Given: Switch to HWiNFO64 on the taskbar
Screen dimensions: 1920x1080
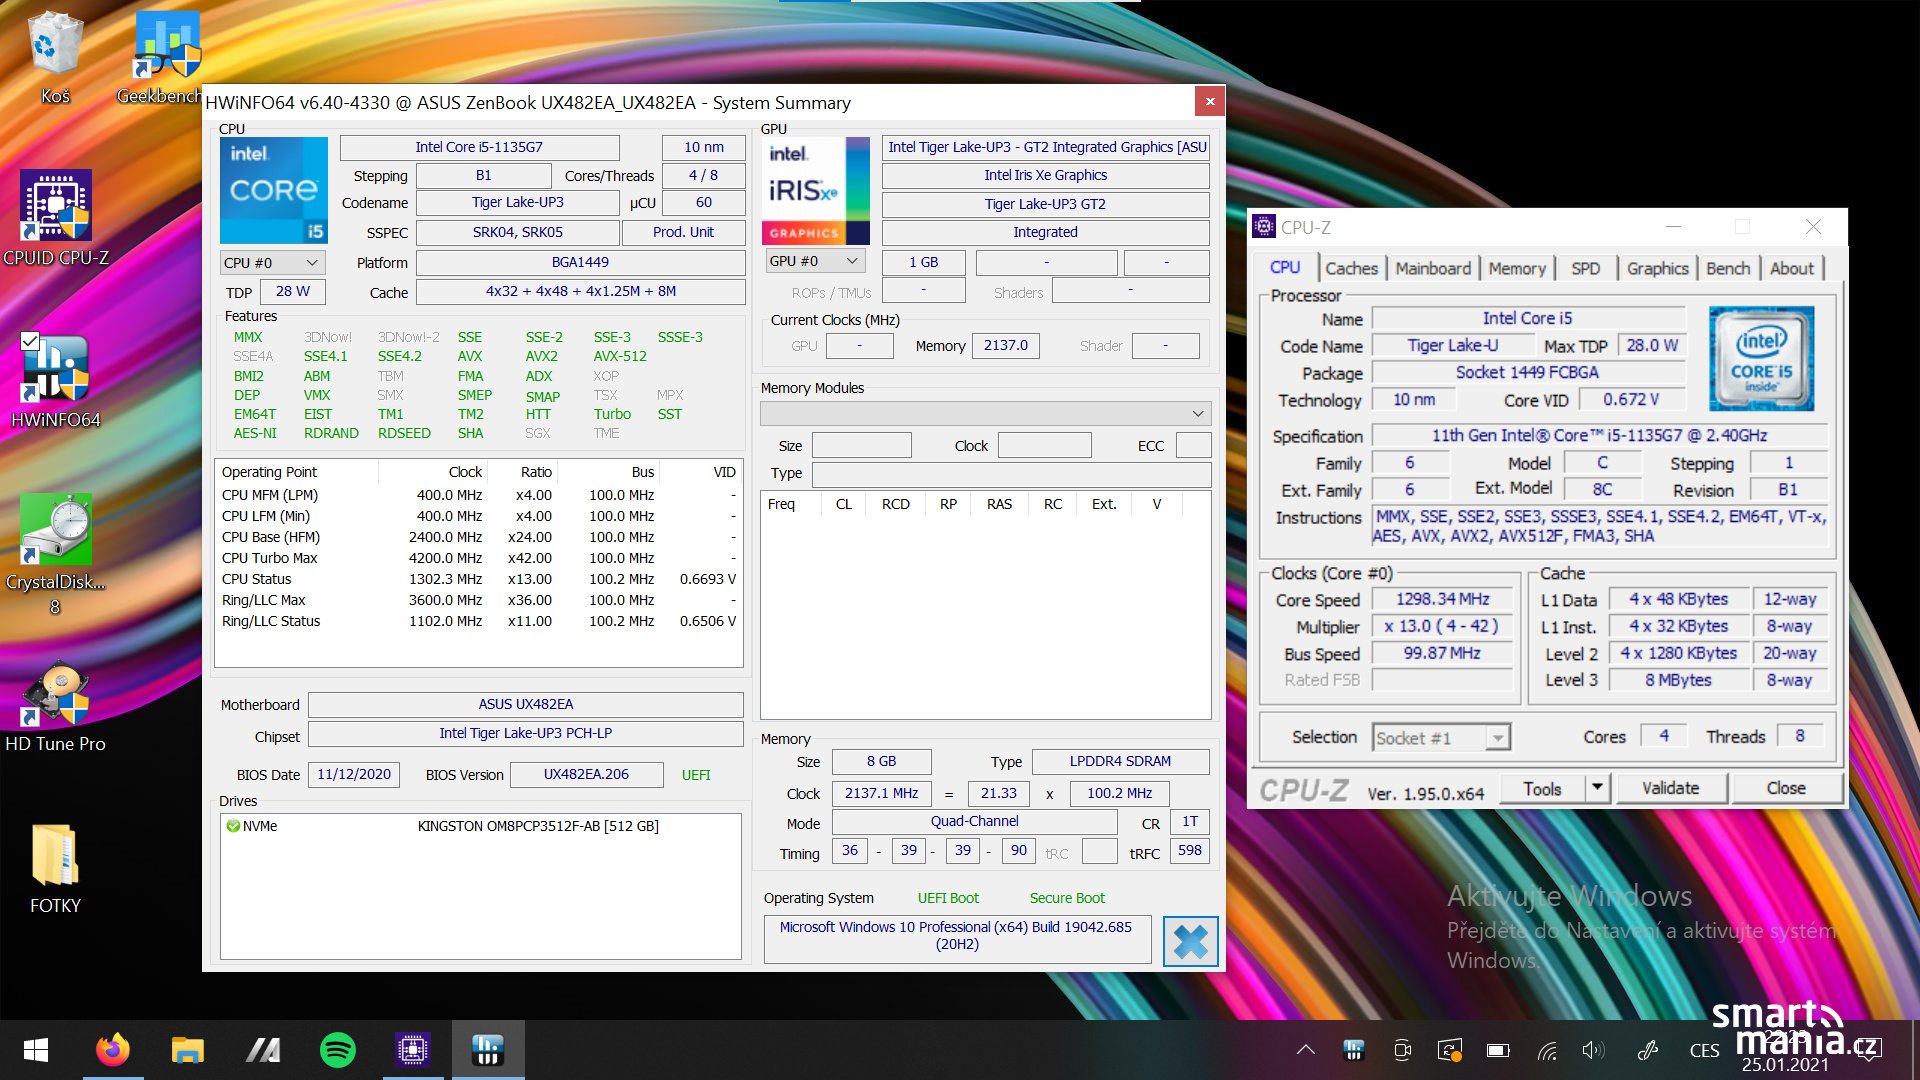Looking at the screenshot, I should point(488,1050).
